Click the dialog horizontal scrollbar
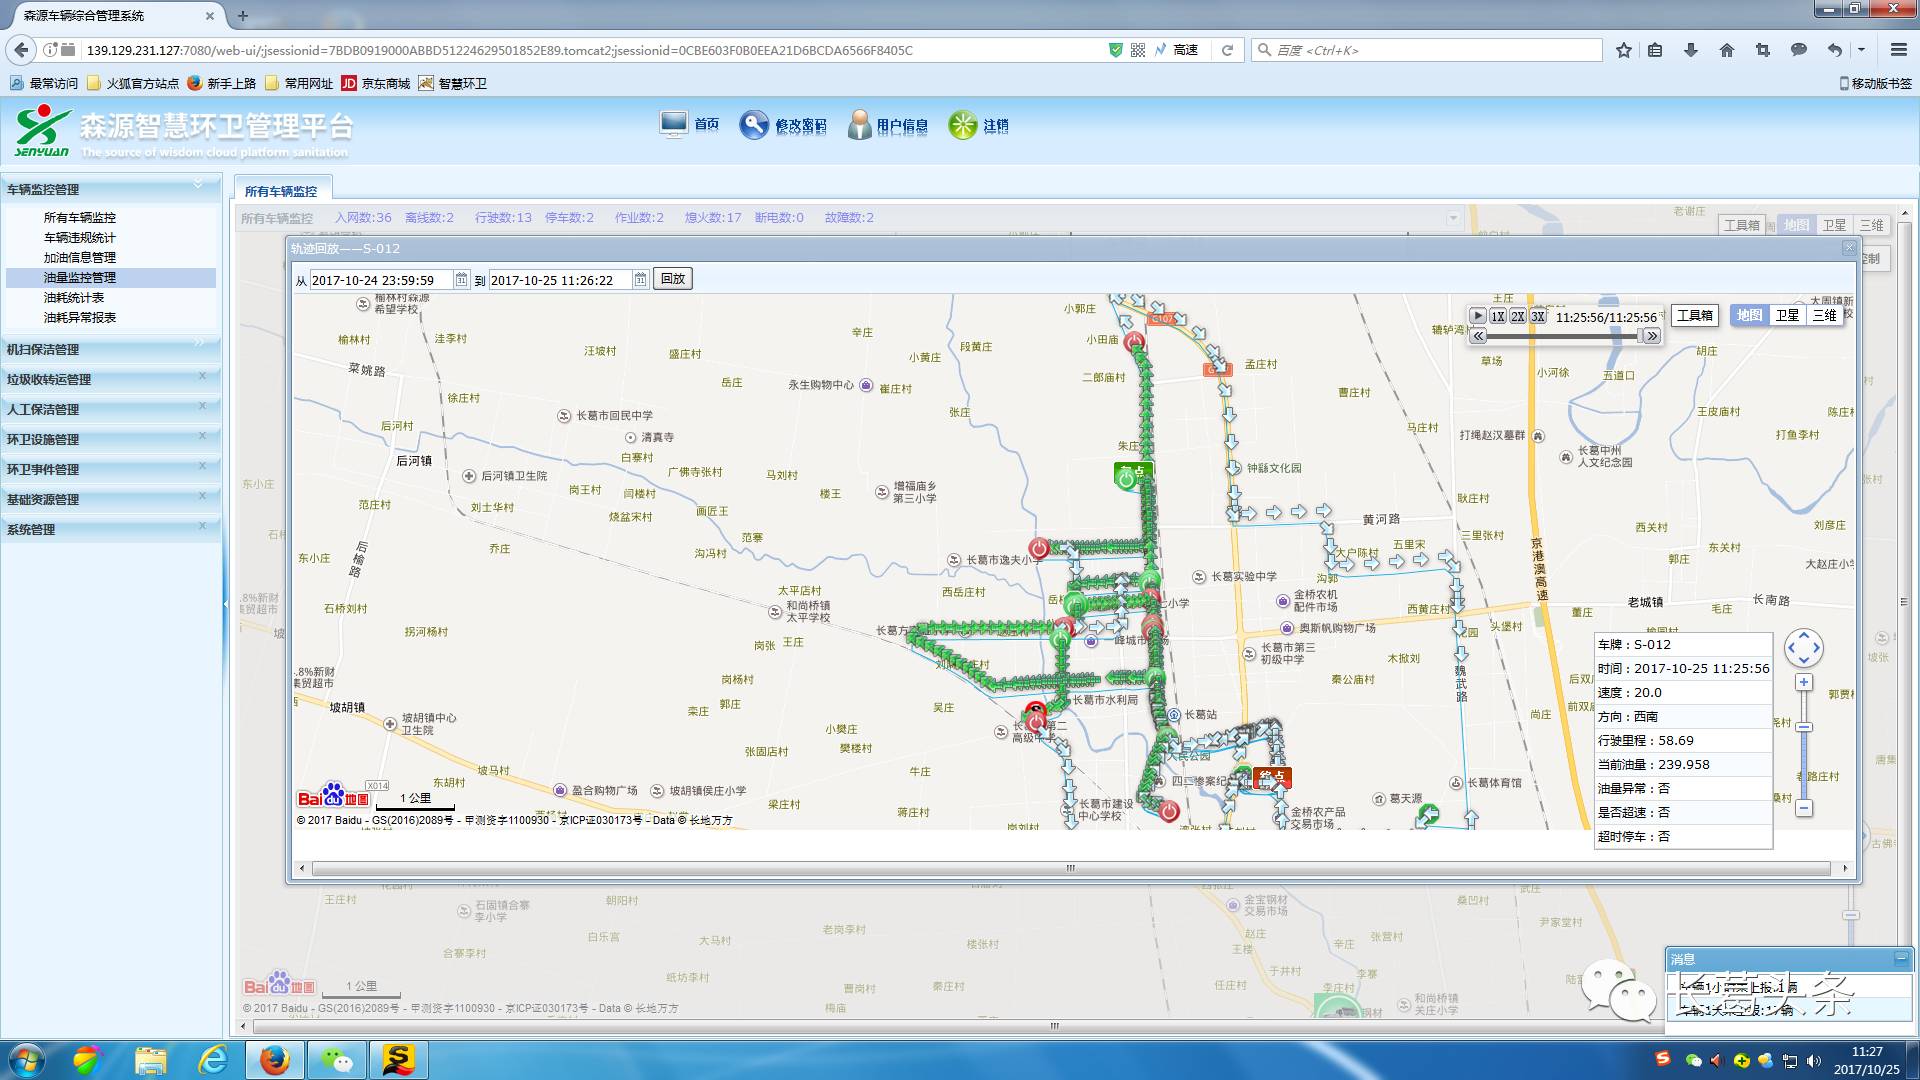1920x1080 pixels. point(1071,868)
